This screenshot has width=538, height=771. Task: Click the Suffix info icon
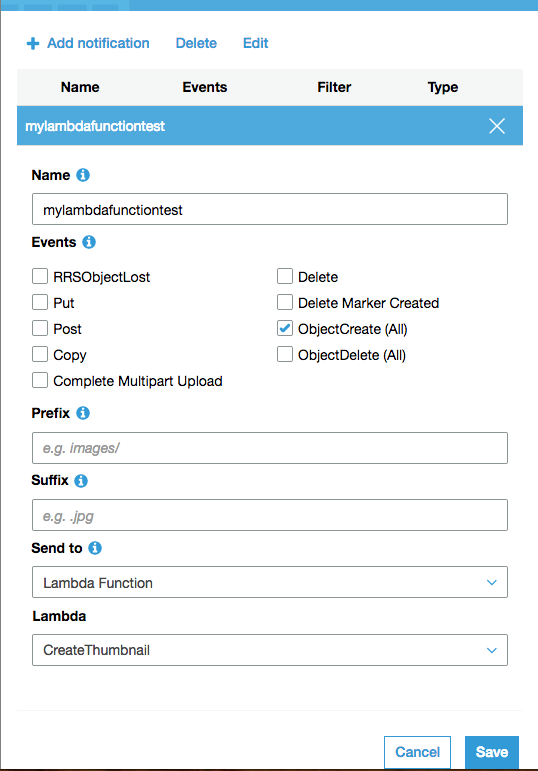pos(81,480)
